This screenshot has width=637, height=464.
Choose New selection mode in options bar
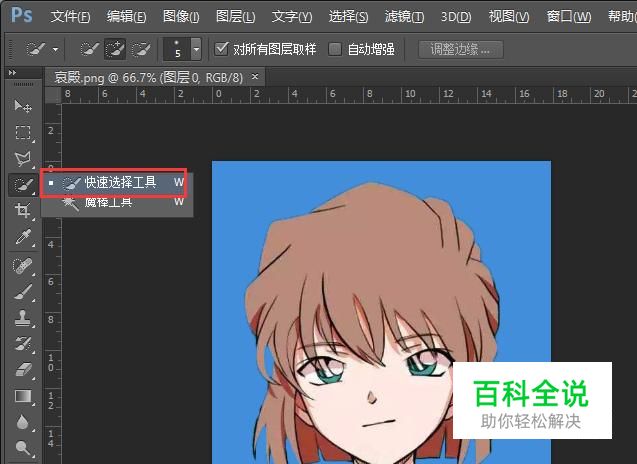(x=89, y=50)
